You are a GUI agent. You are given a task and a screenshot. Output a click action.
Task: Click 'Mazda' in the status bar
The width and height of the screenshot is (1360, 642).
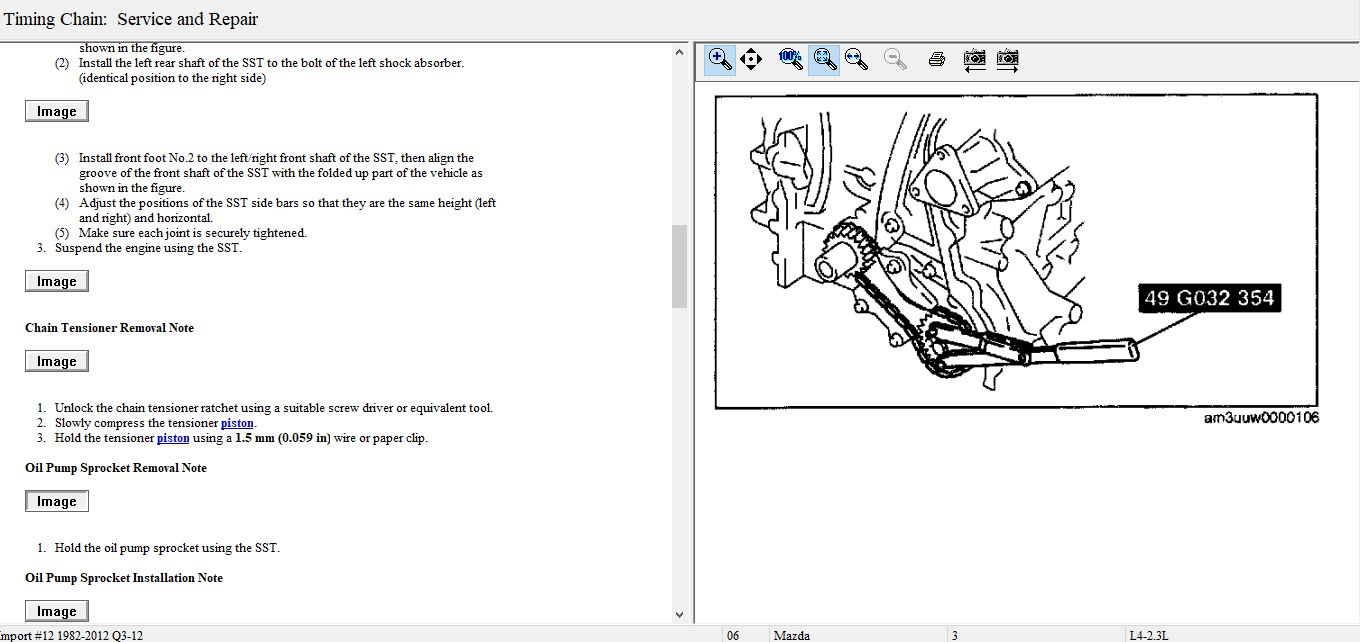792,635
